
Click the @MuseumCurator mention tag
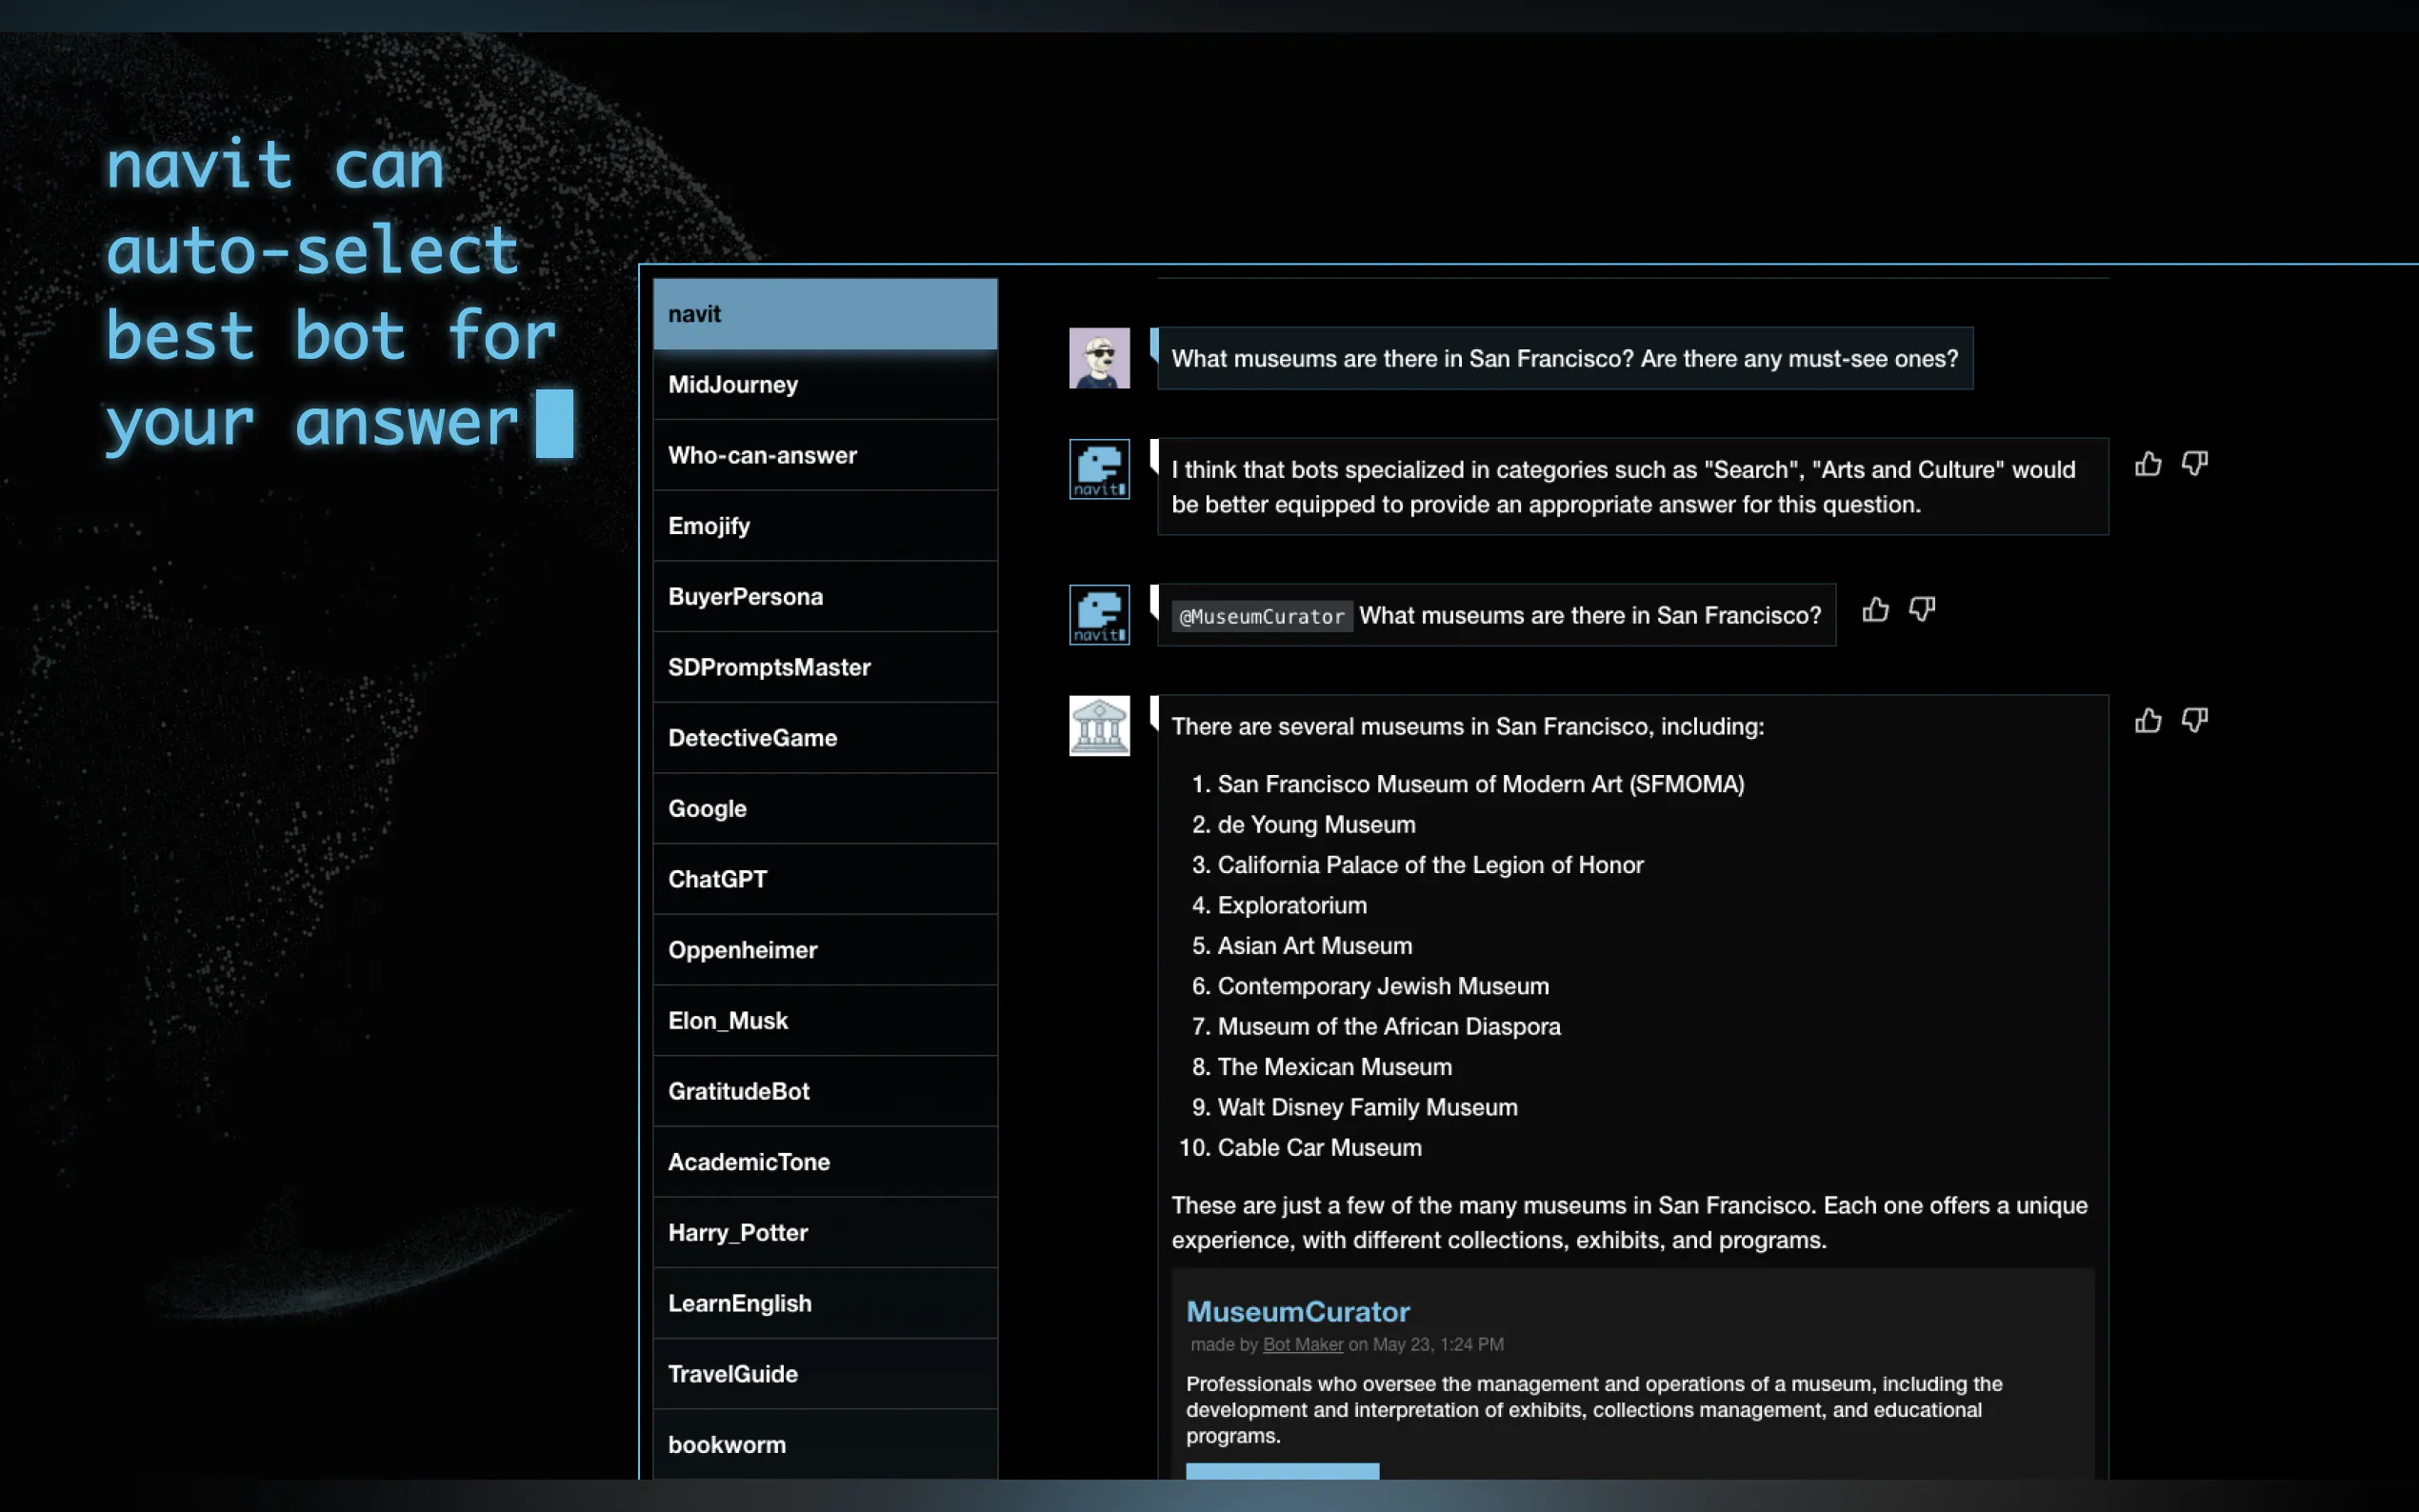1261,617
